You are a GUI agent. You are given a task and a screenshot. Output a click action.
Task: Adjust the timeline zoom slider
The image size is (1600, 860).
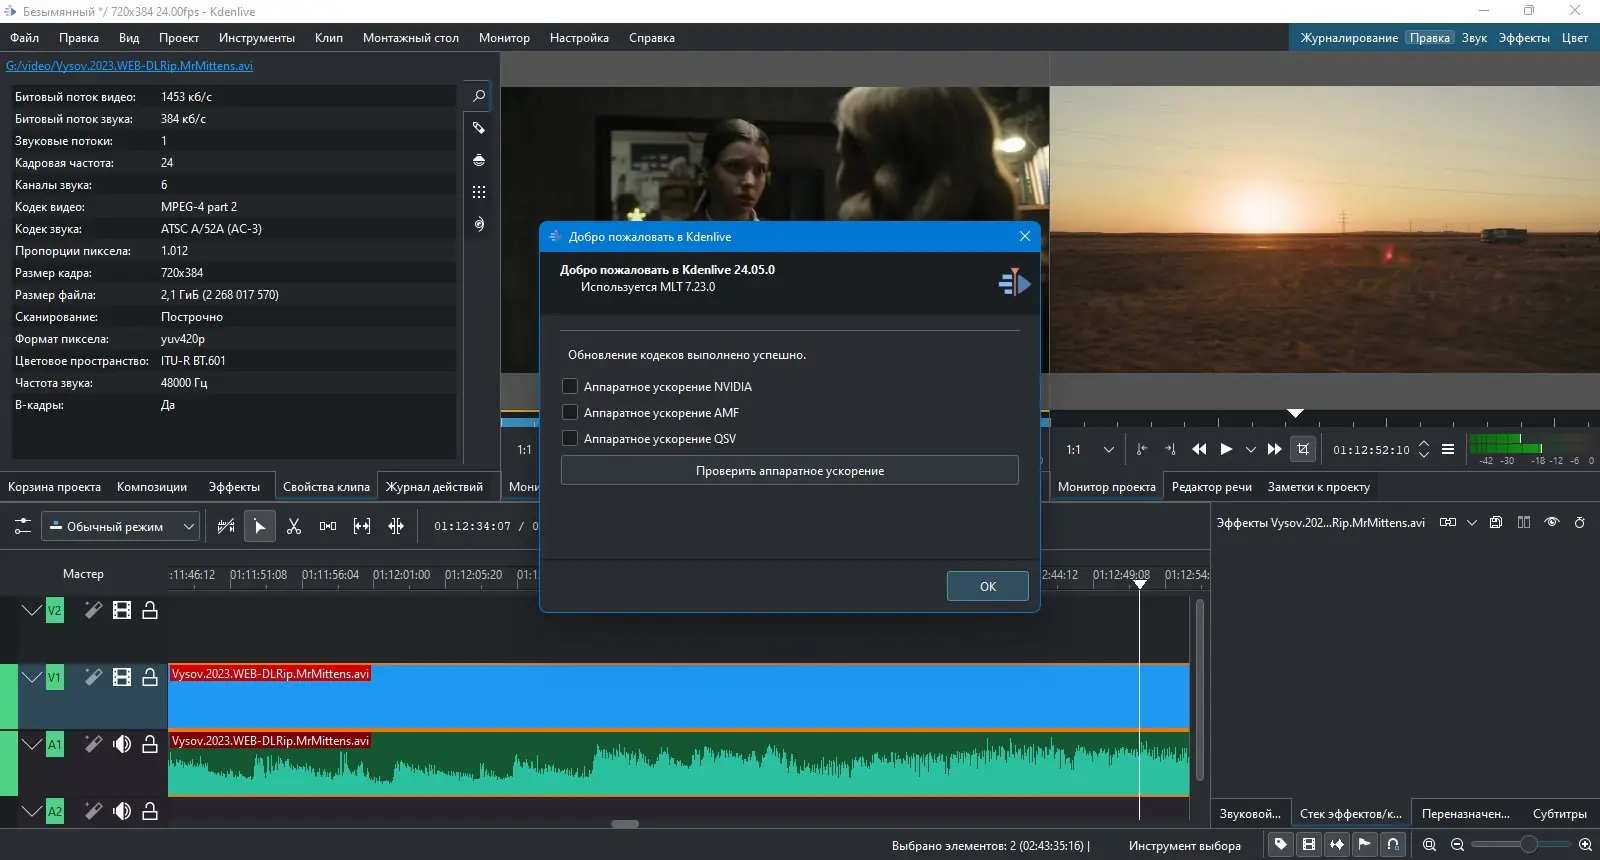coord(1528,845)
